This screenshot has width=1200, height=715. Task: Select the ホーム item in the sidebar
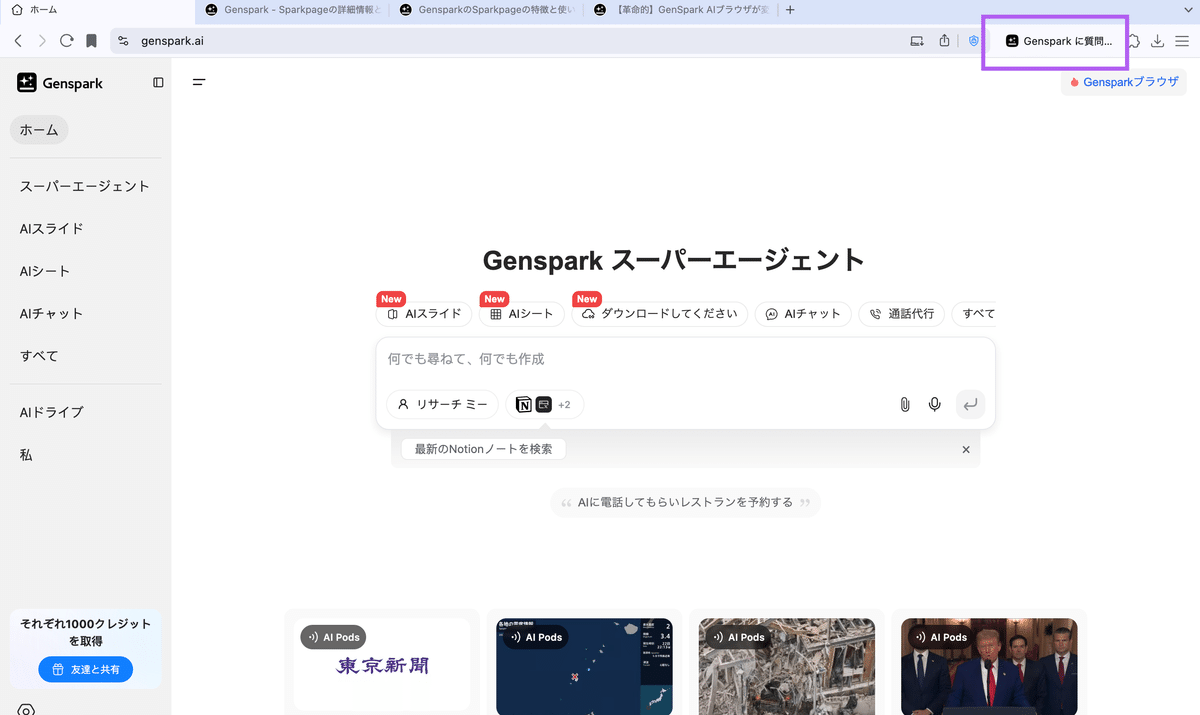click(38, 129)
